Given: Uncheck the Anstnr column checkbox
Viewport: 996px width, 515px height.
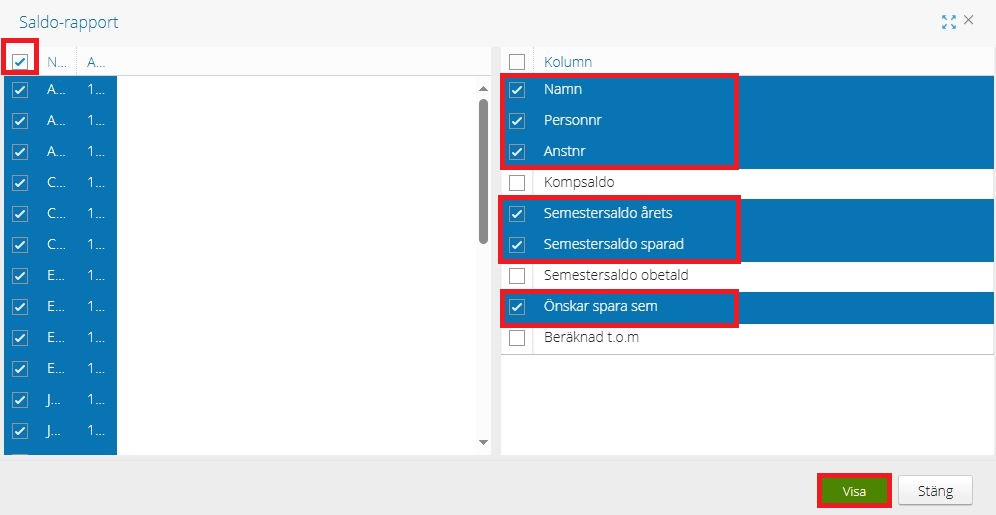Looking at the screenshot, I should [x=517, y=152].
